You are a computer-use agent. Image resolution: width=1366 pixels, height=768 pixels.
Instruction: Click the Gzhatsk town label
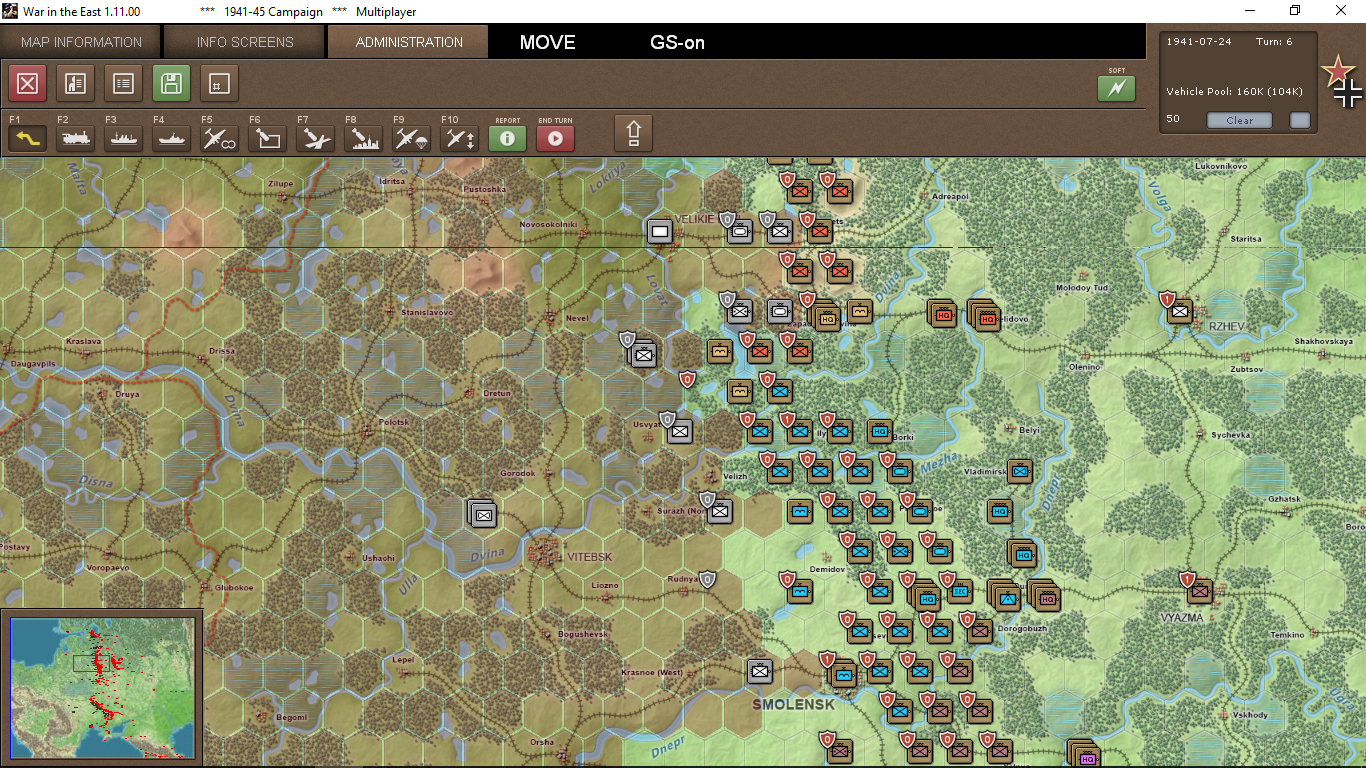click(1284, 498)
